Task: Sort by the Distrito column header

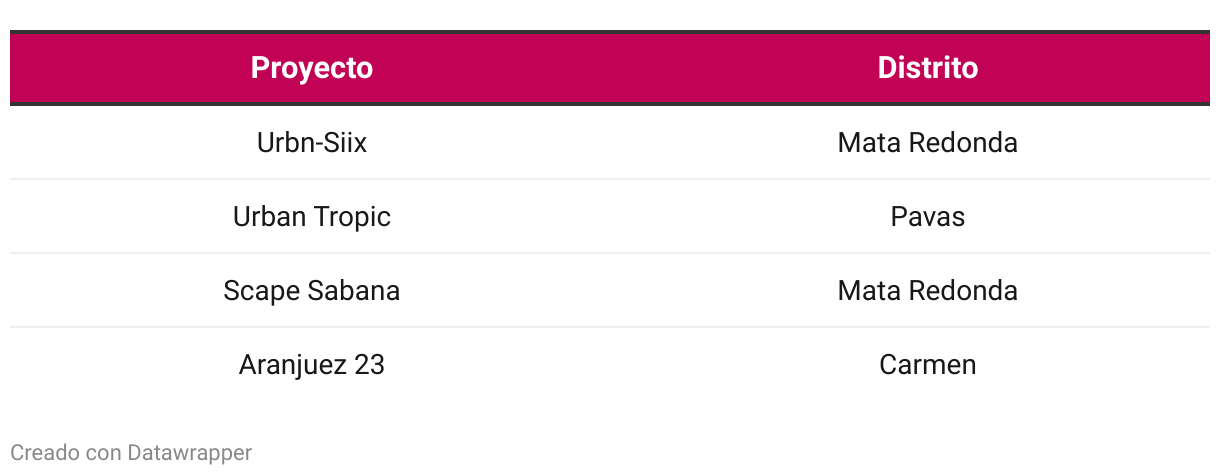Action: (x=927, y=68)
